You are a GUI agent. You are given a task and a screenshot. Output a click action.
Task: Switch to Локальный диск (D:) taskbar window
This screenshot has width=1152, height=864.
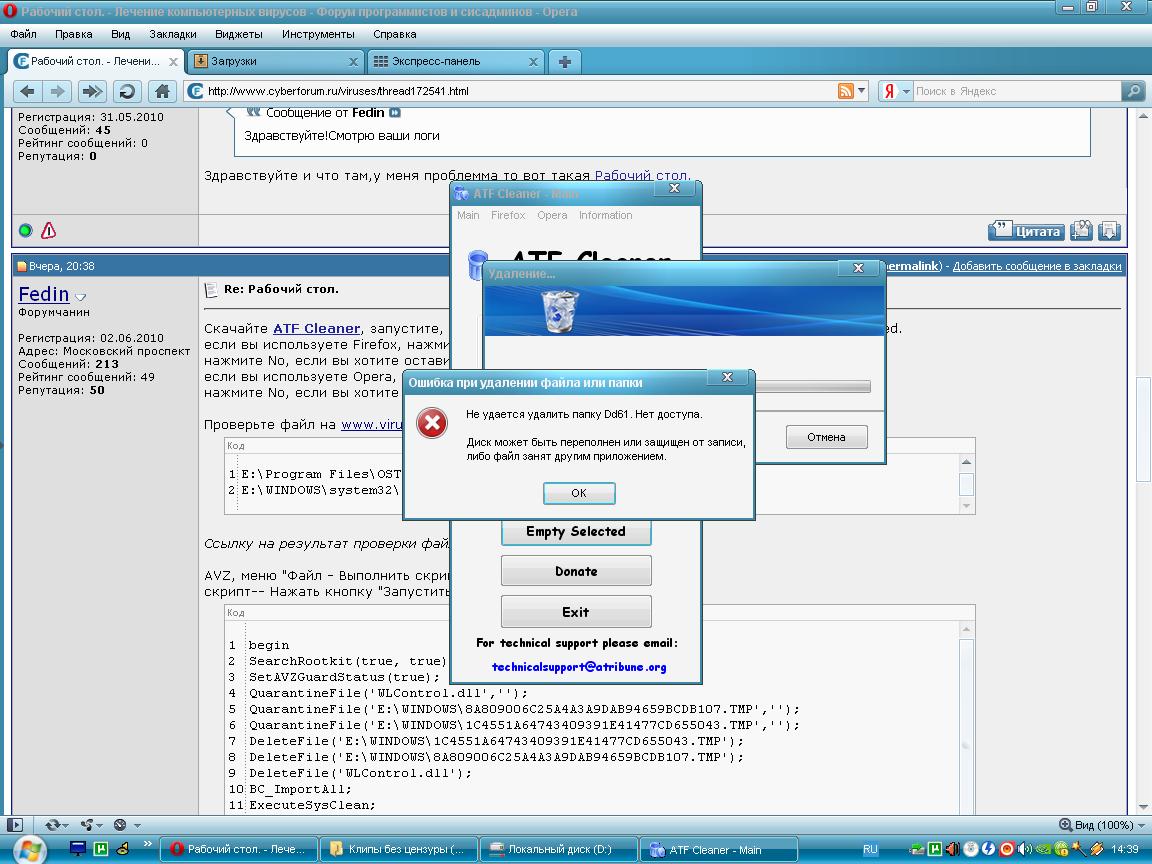558,849
